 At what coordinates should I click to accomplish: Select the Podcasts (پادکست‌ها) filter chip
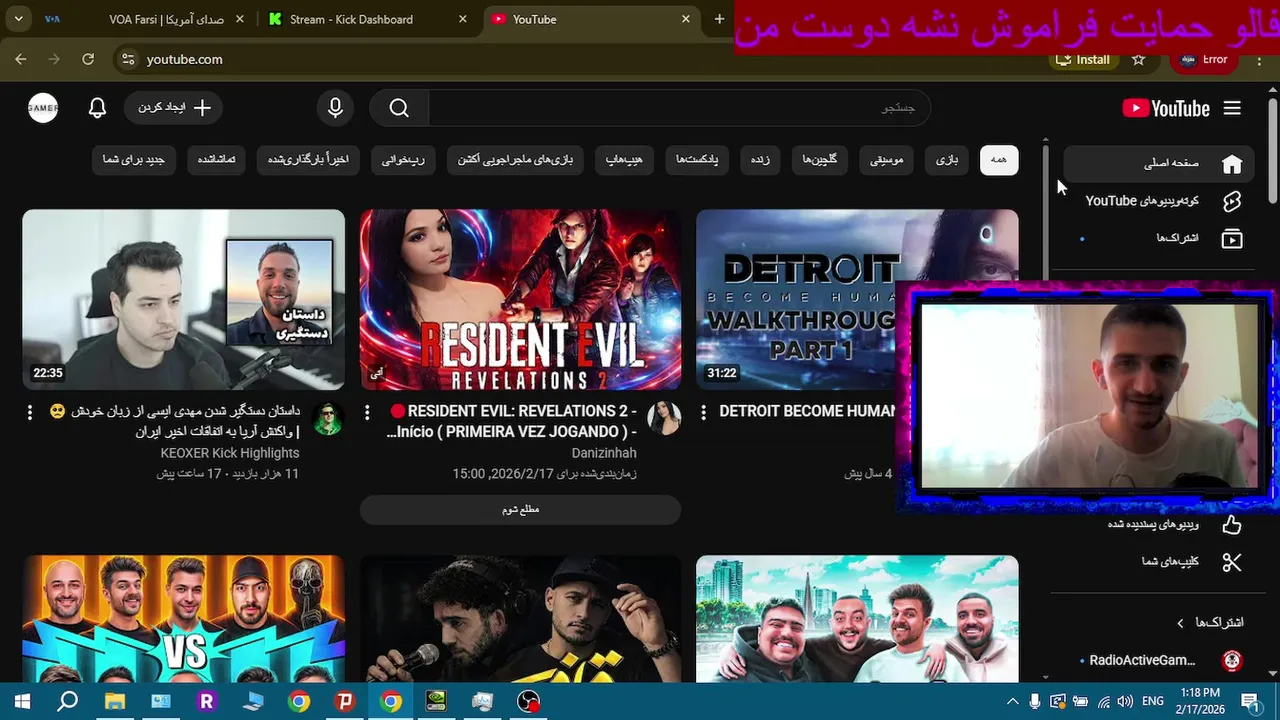pyautogui.click(x=697, y=160)
